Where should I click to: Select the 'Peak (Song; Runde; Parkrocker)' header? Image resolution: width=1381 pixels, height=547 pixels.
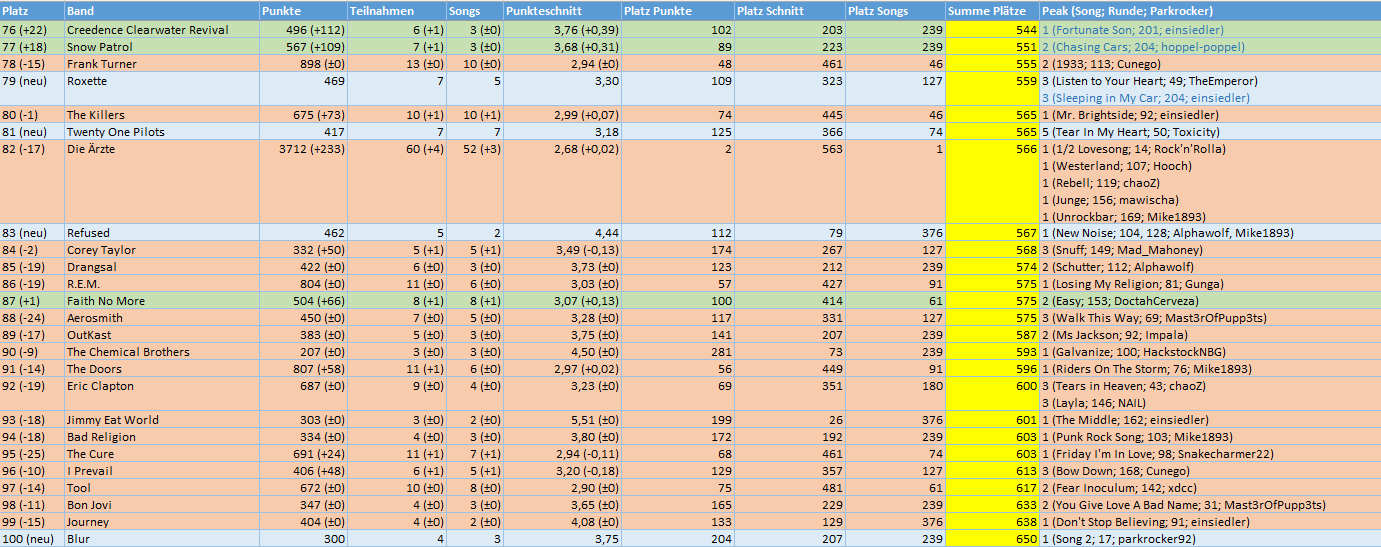(1209, 11)
